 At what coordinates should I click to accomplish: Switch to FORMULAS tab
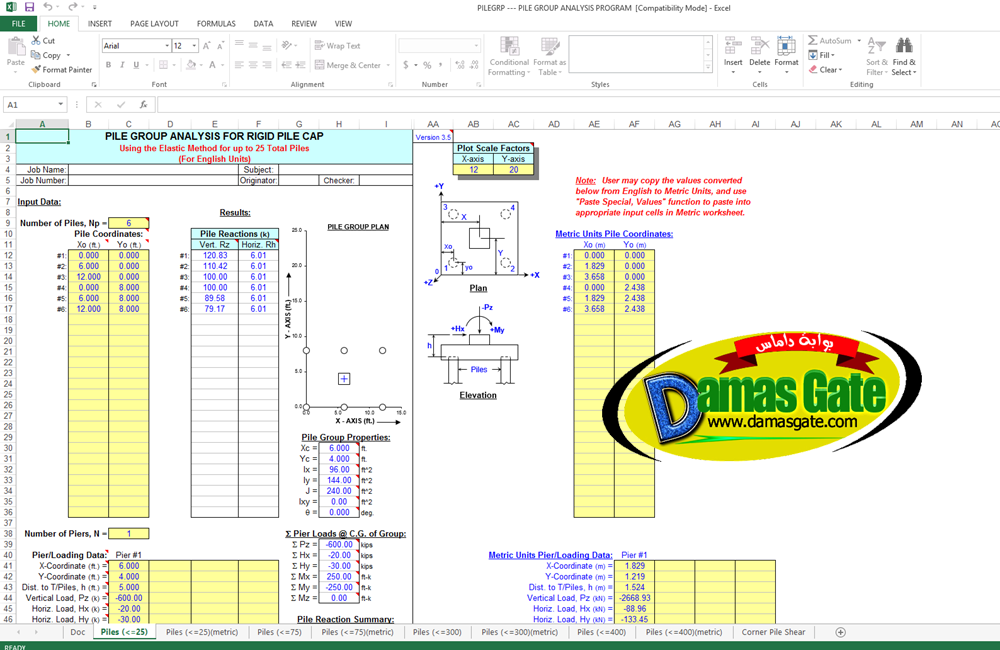[x=216, y=24]
